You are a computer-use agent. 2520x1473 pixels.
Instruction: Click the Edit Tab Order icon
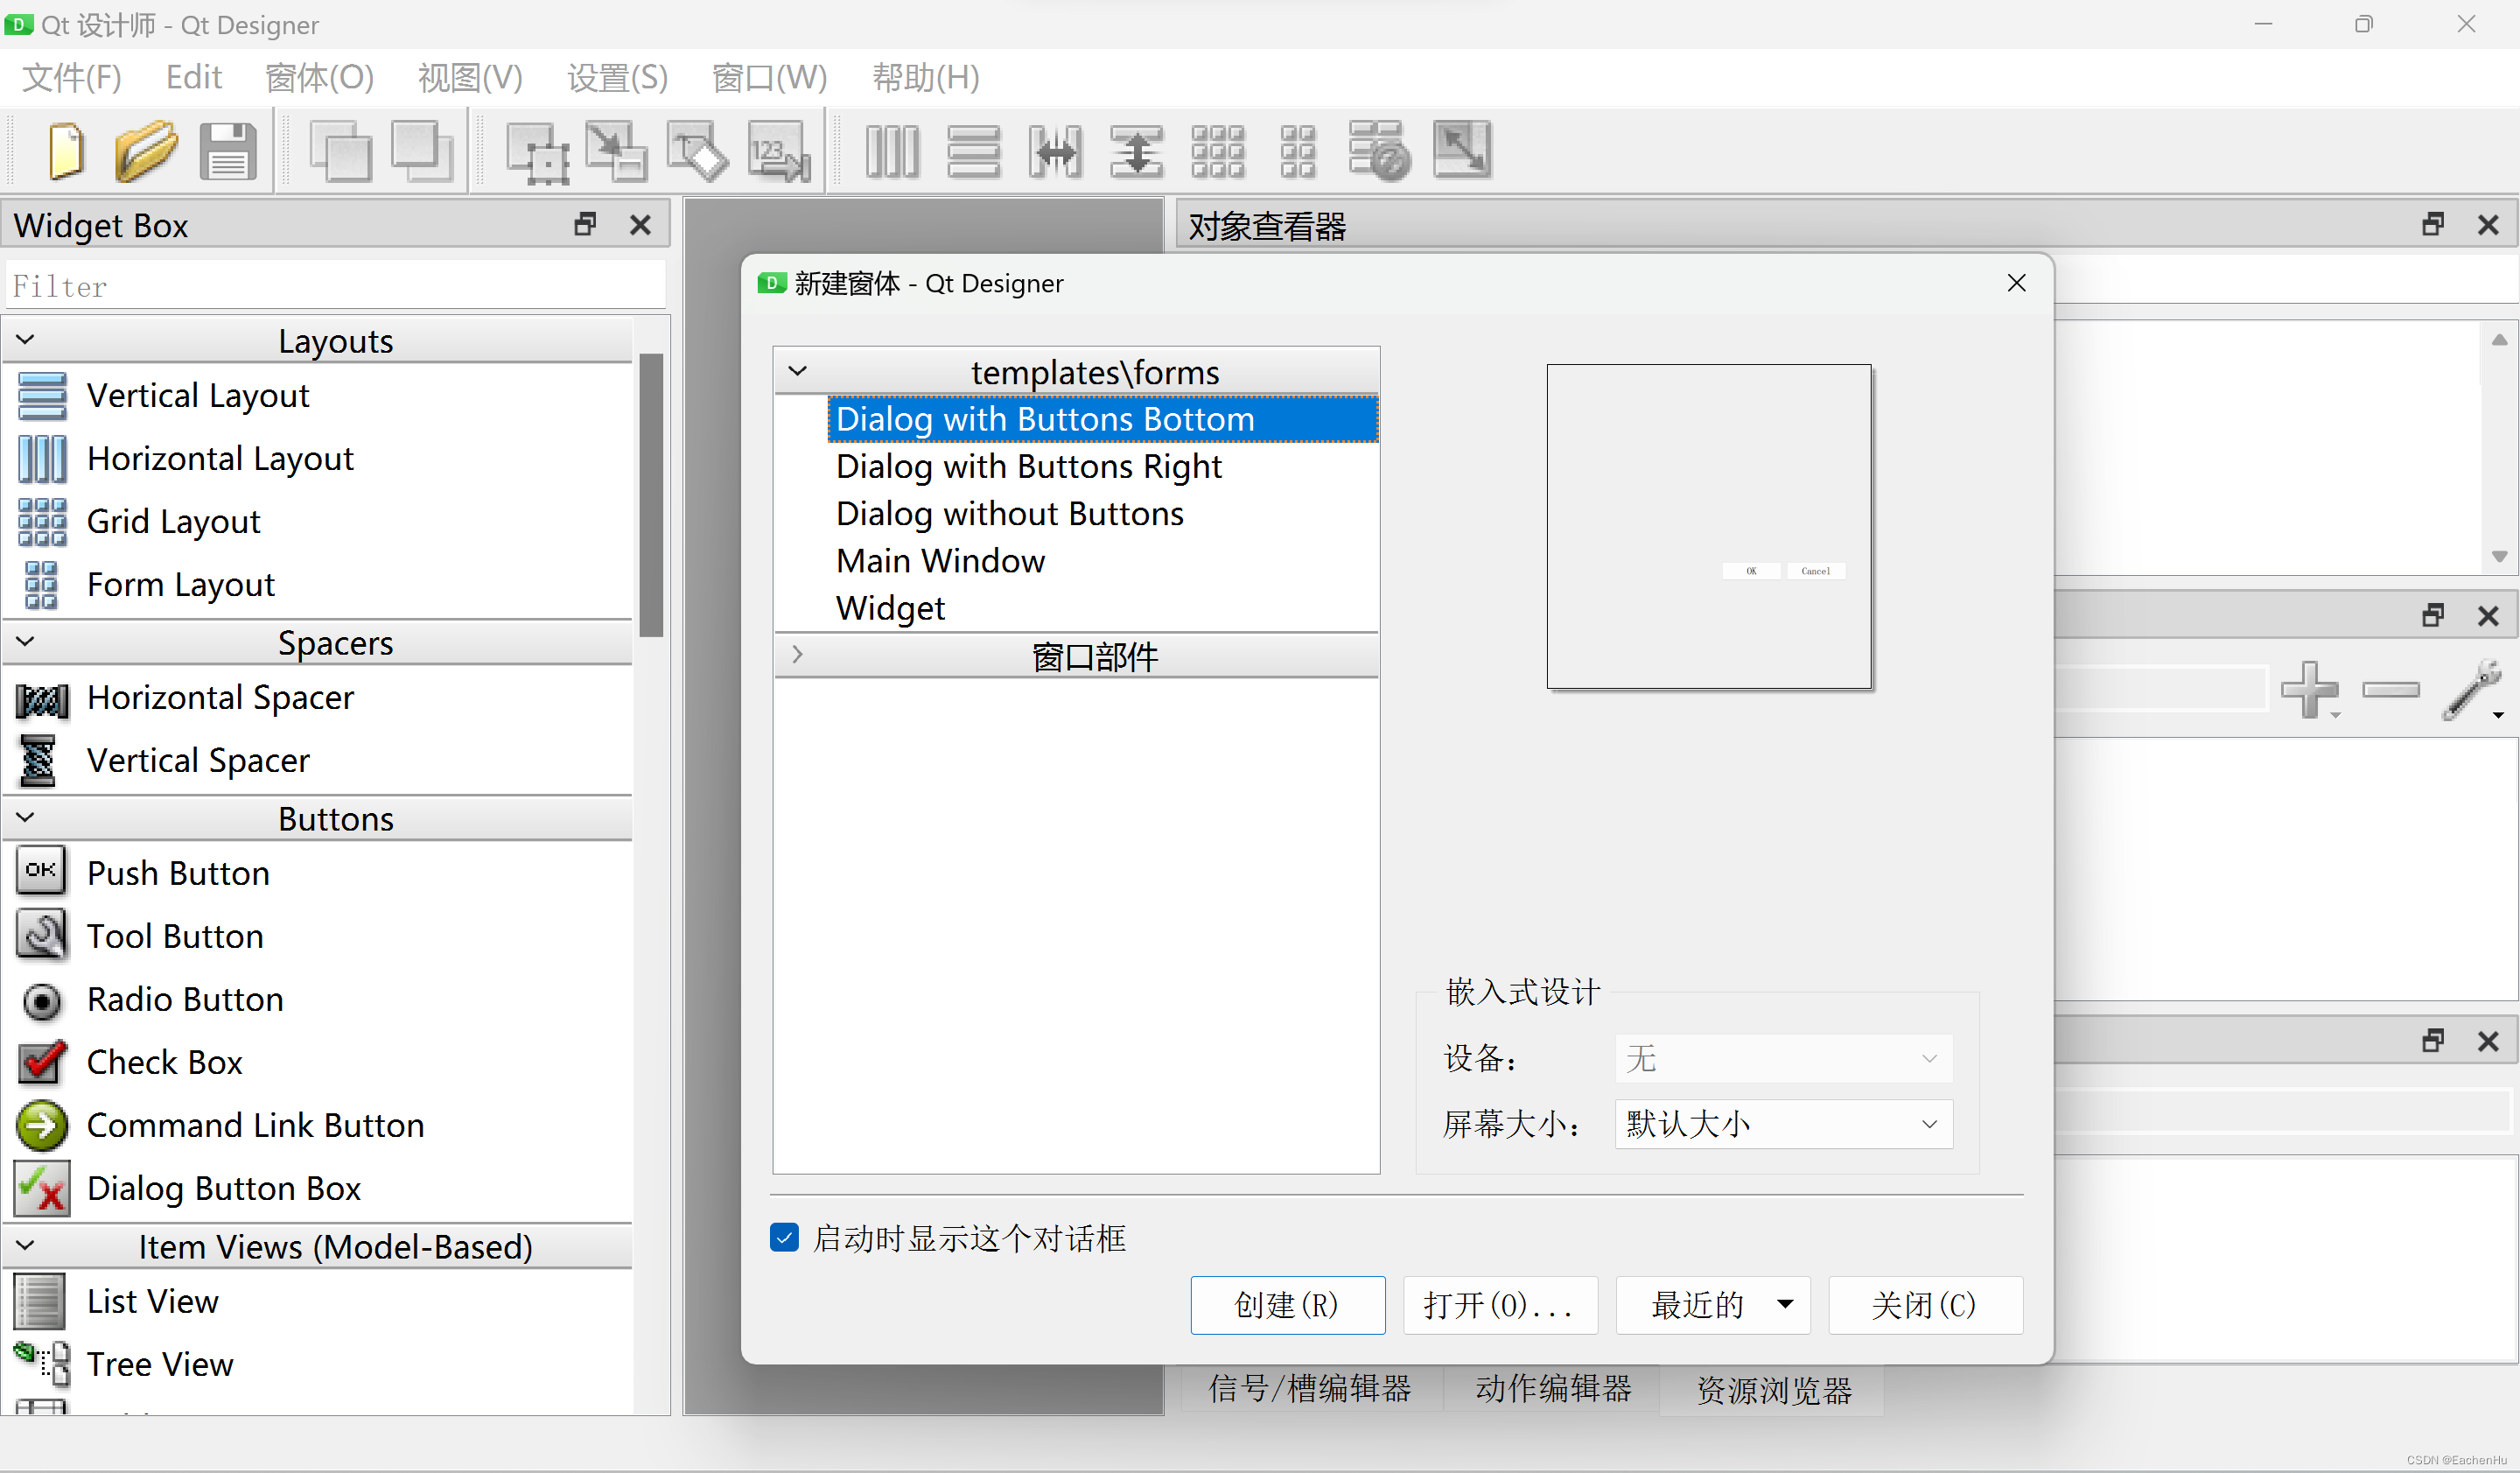(x=778, y=152)
